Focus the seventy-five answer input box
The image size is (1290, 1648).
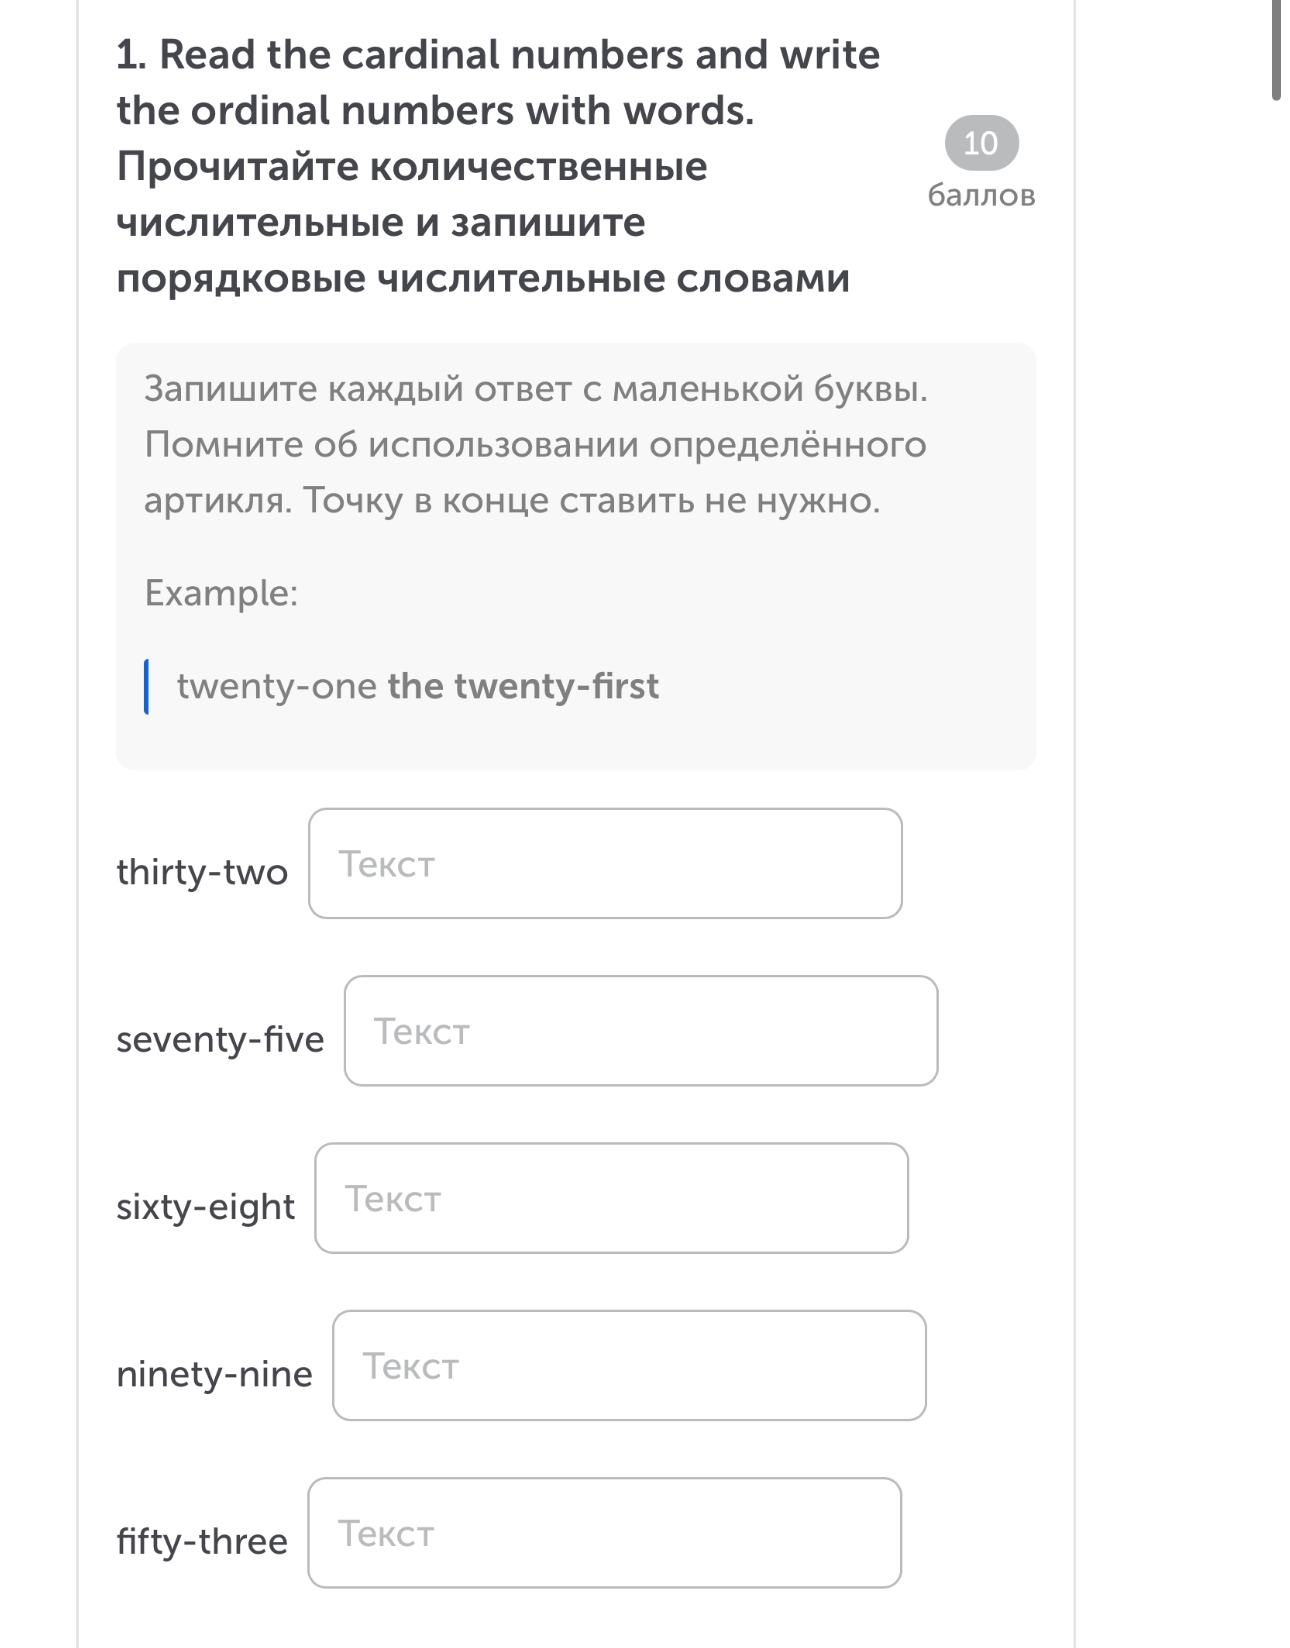point(641,1031)
